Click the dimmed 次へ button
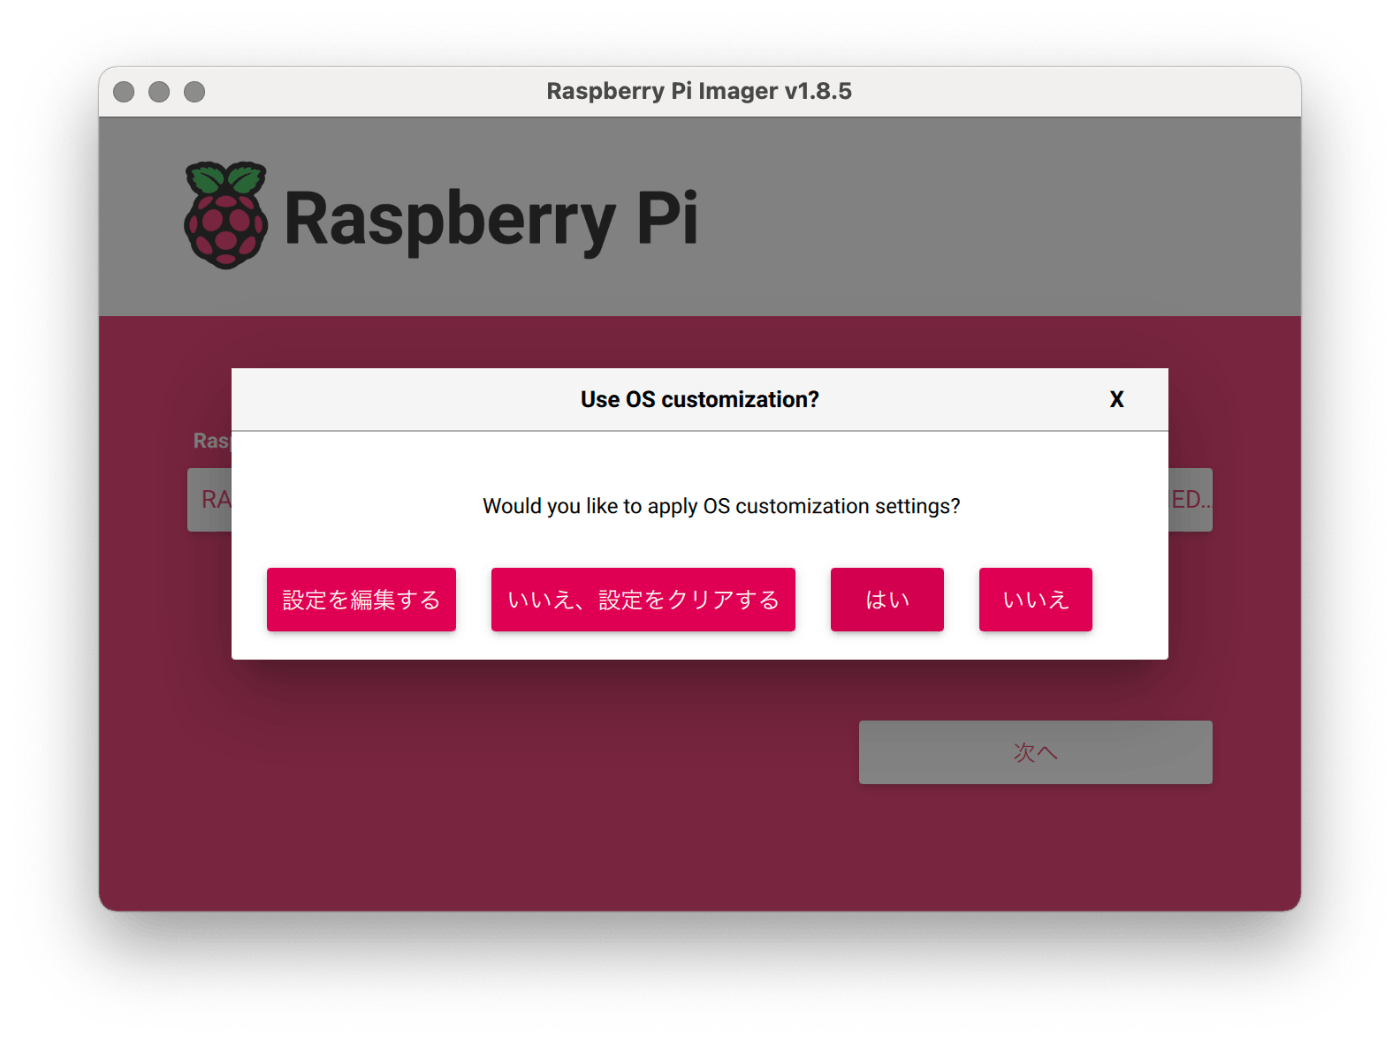This screenshot has width=1400, height=1042. pyautogui.click(x=1035, y=752)
